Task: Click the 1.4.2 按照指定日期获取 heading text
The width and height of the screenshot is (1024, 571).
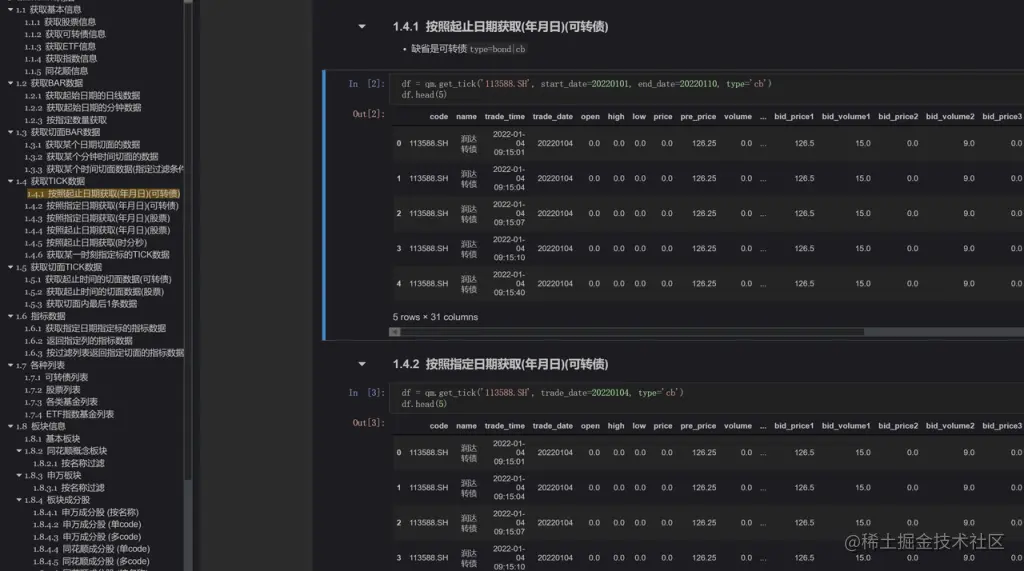Action: (500, 364)
